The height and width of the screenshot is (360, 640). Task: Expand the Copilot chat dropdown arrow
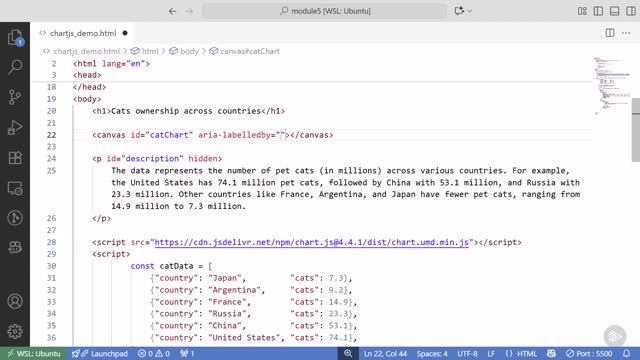pos(470,11)
